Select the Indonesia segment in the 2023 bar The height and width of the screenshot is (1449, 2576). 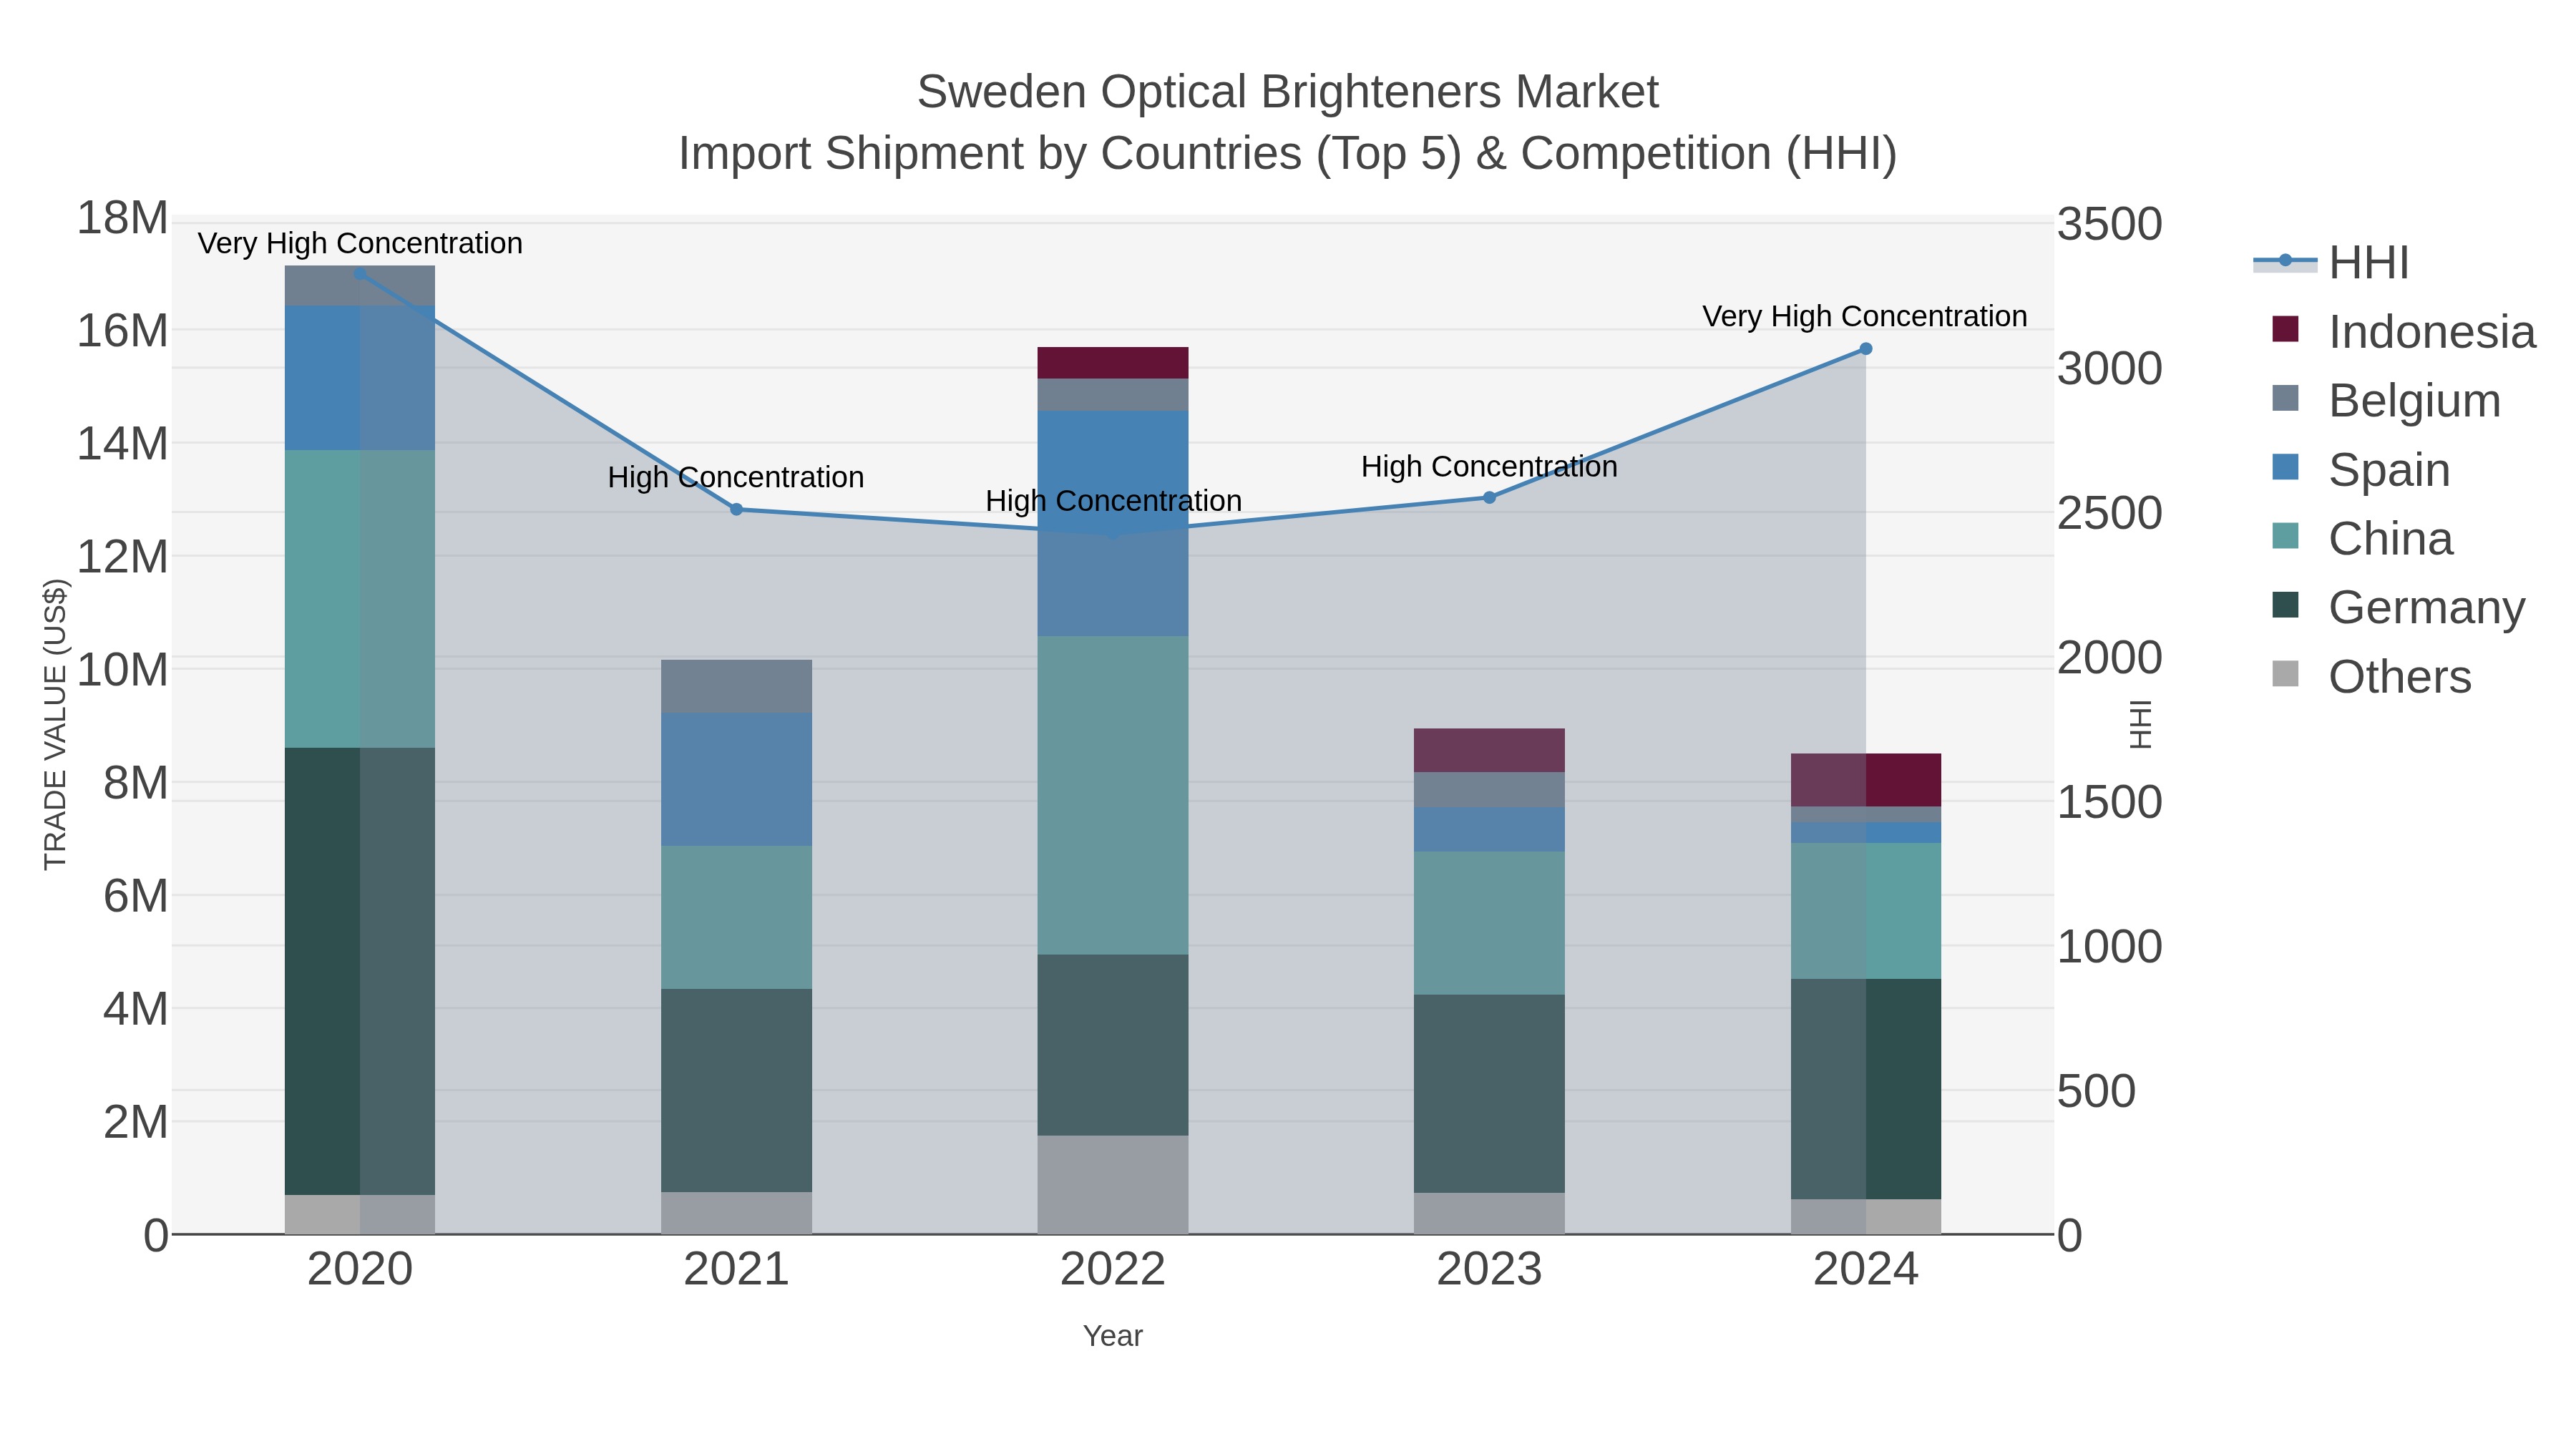(x=1489, y=750)
